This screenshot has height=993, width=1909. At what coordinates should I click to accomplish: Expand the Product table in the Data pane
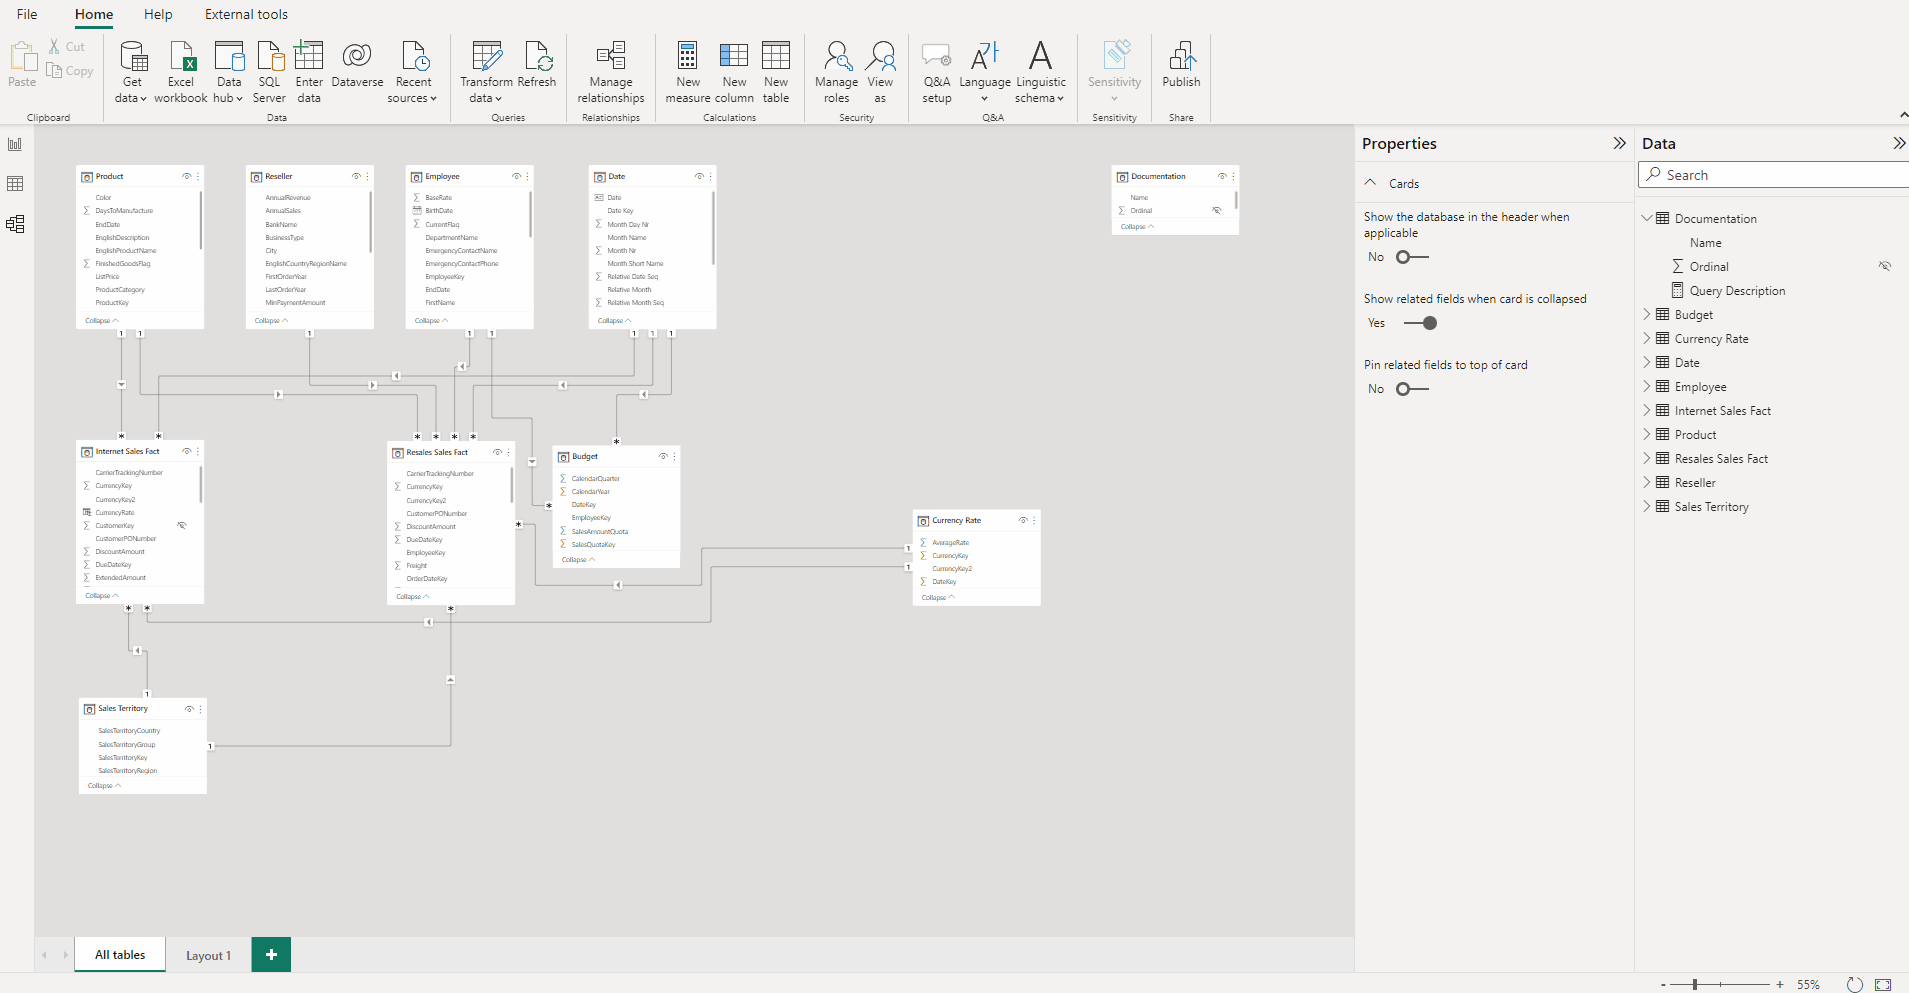click(x=1647, y=434)
